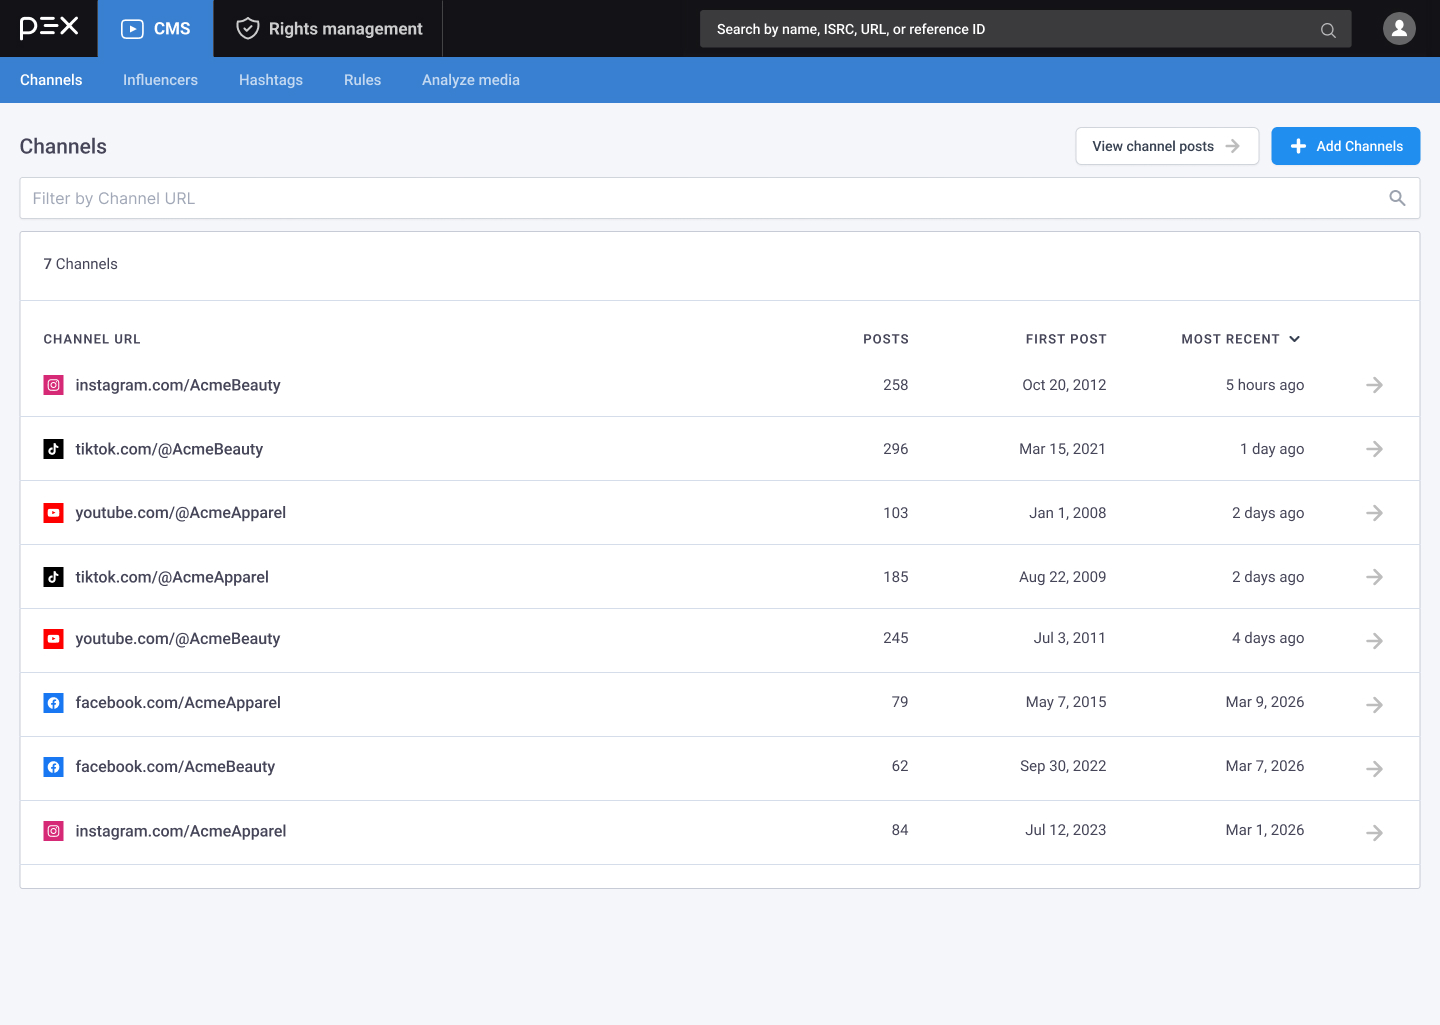The image size is (1440, 1025).
Task: Select the CMS module icon
Action: pyautogui.click(x=130, y=28)
